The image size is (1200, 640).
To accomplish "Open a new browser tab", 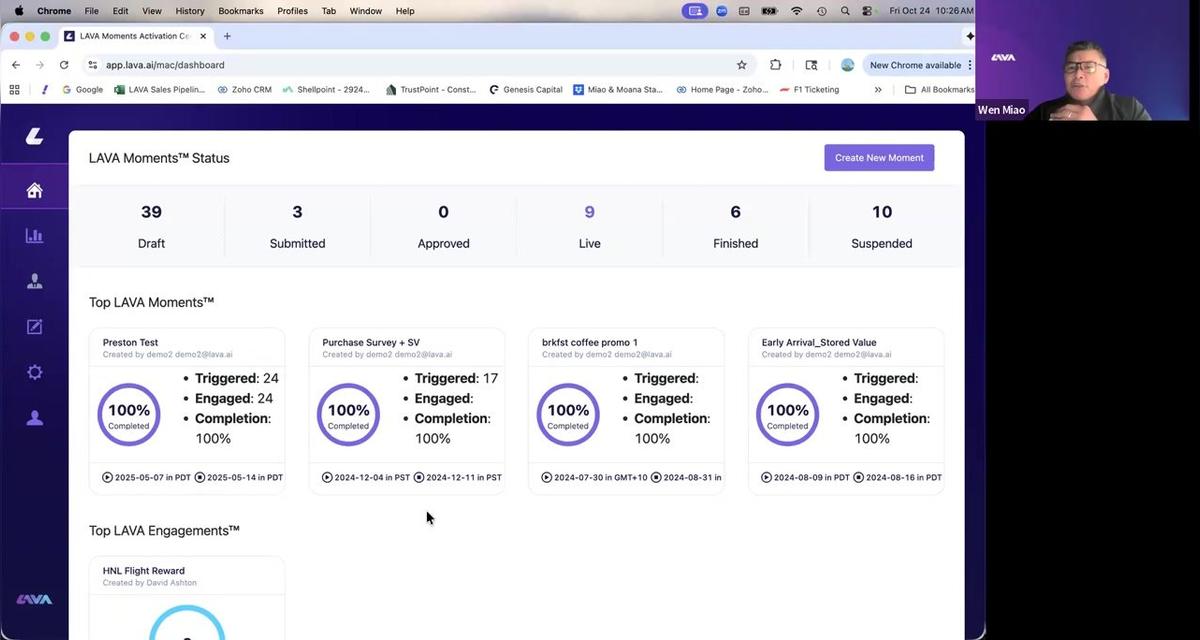I will tap(227, 36).
